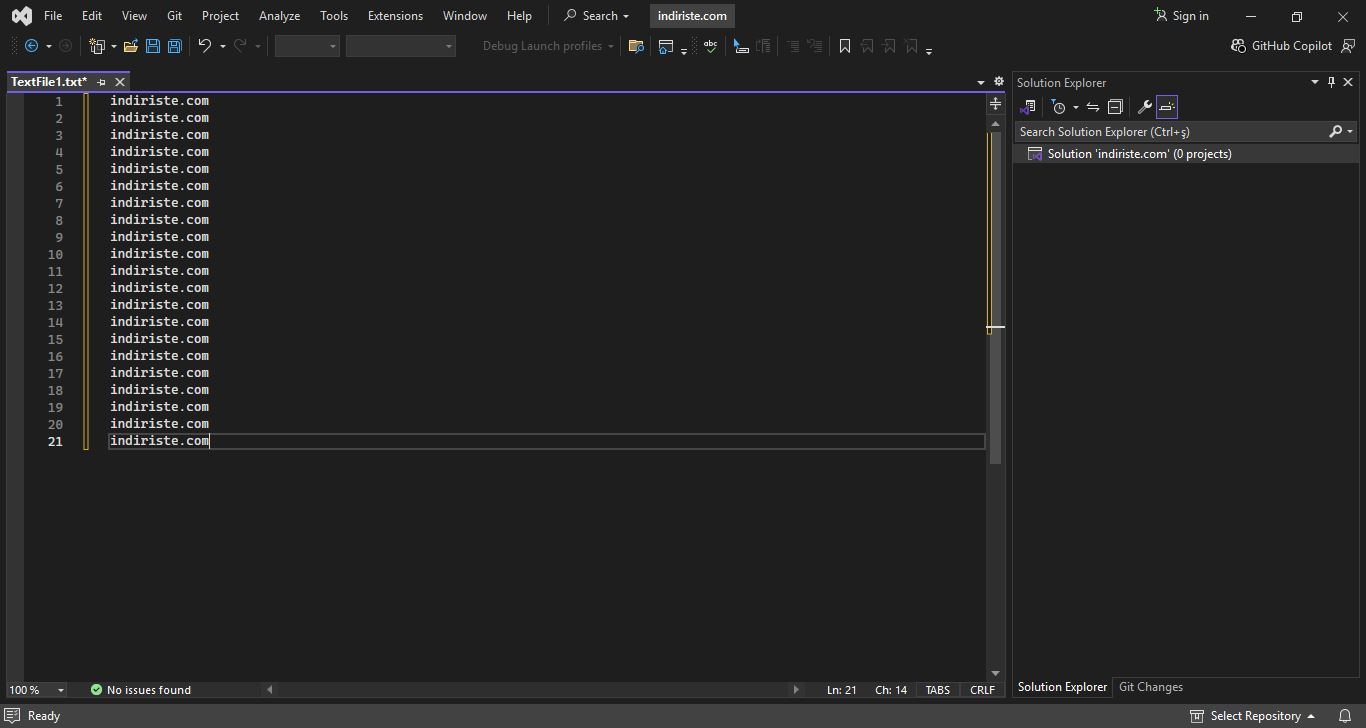Click the text on editor line 10
The height and width of the screenshot is (728, 1366).
coord(159,254)
